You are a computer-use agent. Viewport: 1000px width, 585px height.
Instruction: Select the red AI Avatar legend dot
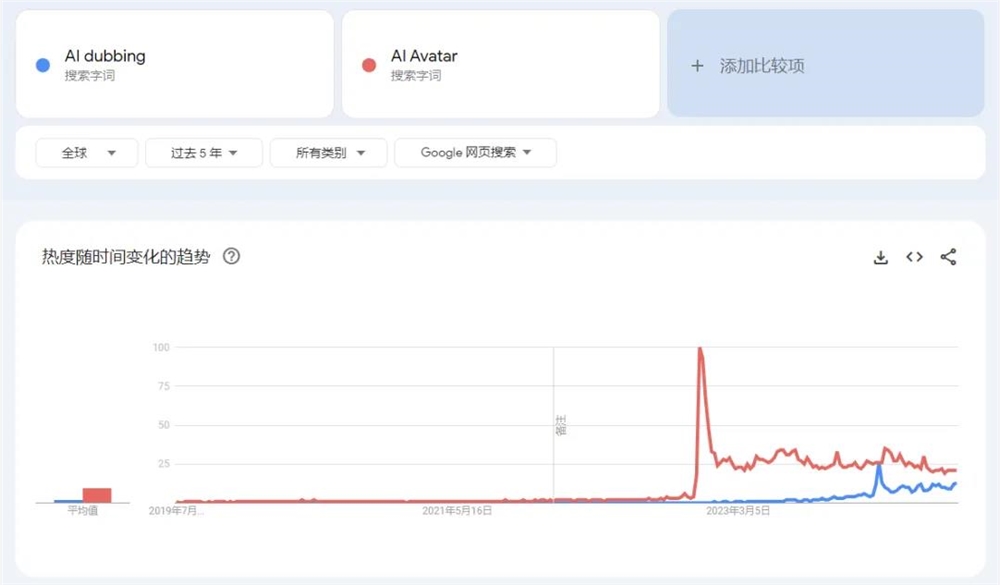click(369, 63)
